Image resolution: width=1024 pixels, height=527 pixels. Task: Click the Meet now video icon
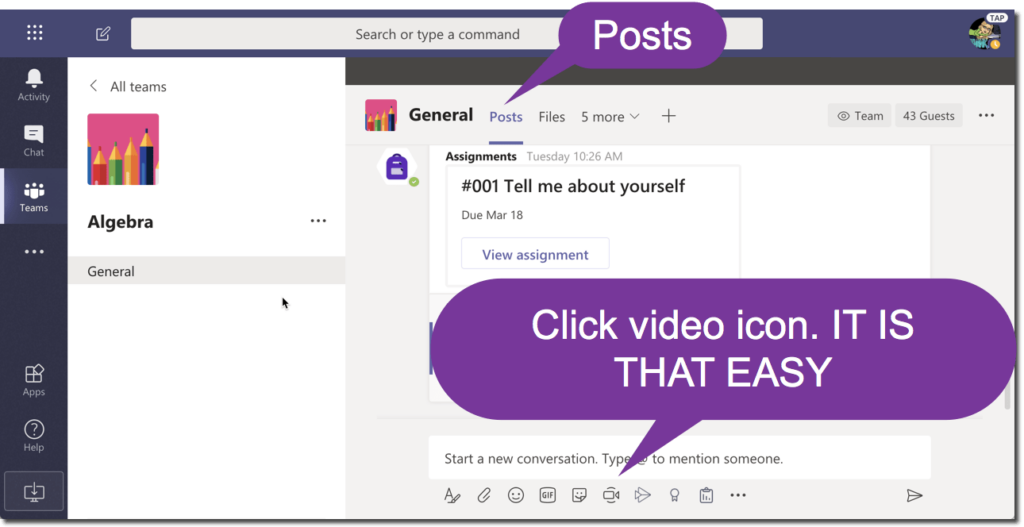tap(611, 496)
